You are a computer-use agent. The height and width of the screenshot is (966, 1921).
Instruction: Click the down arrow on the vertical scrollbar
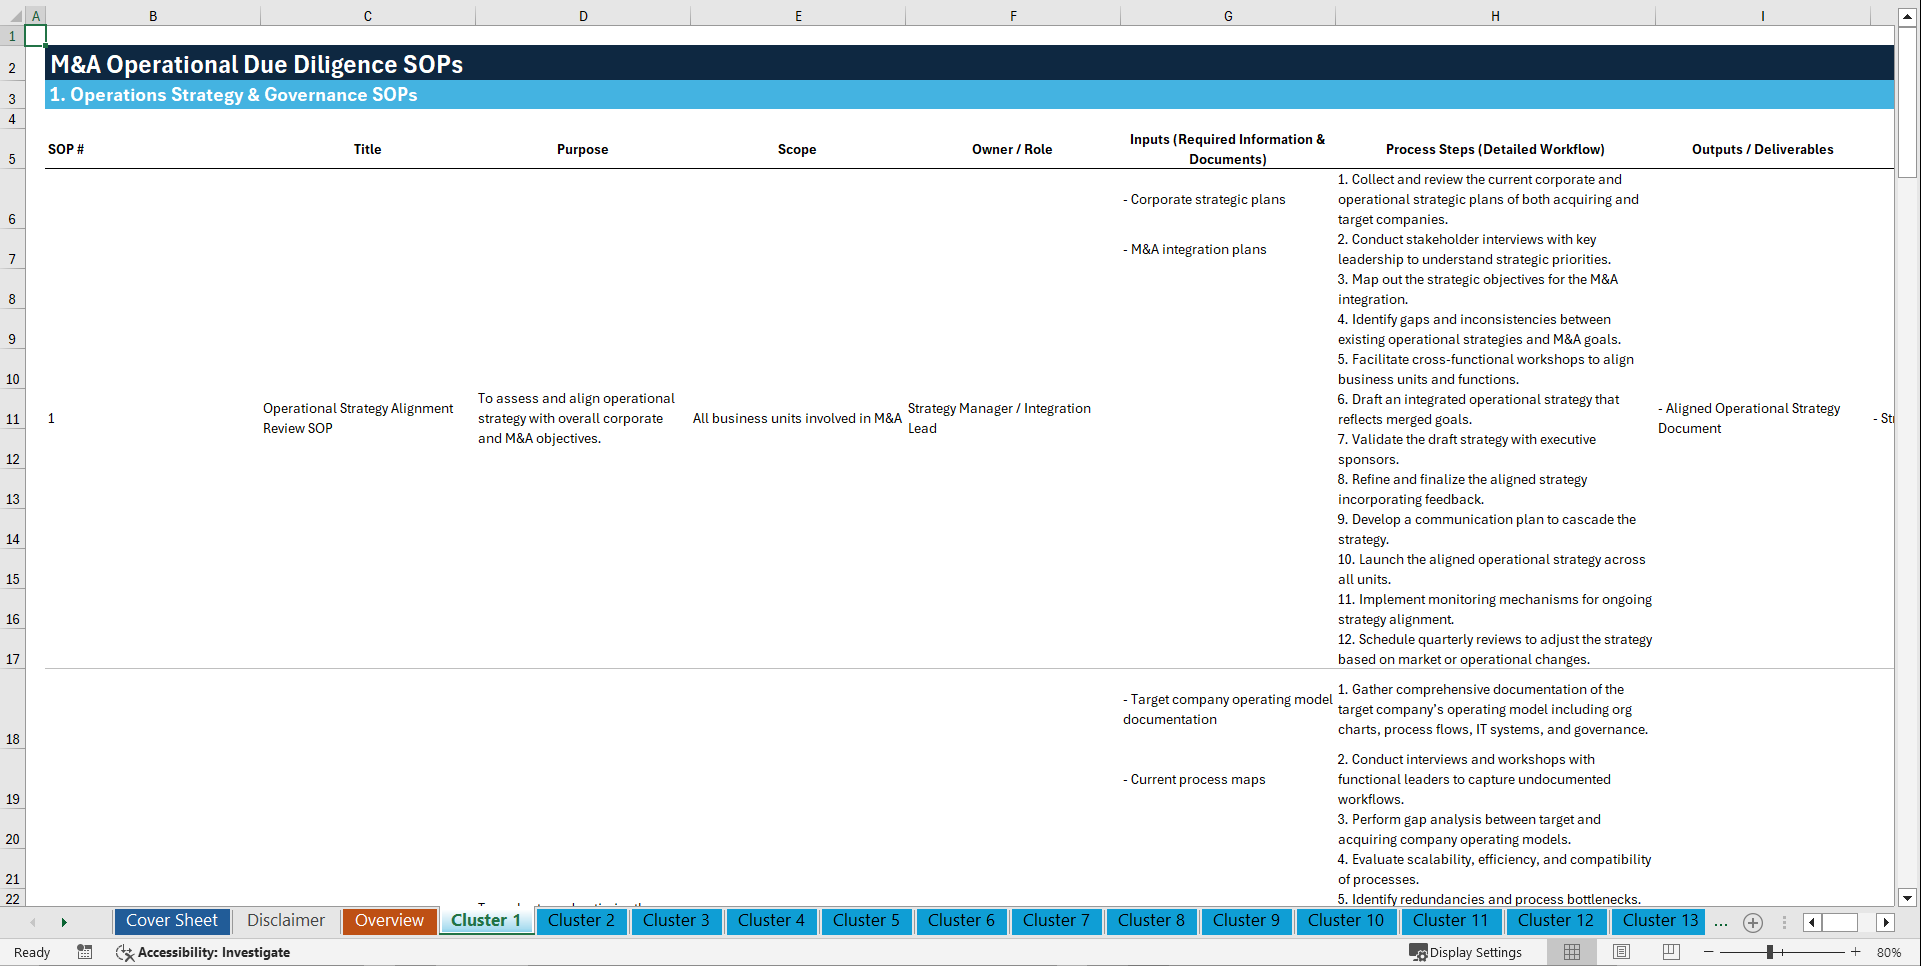click(1908, 898)
